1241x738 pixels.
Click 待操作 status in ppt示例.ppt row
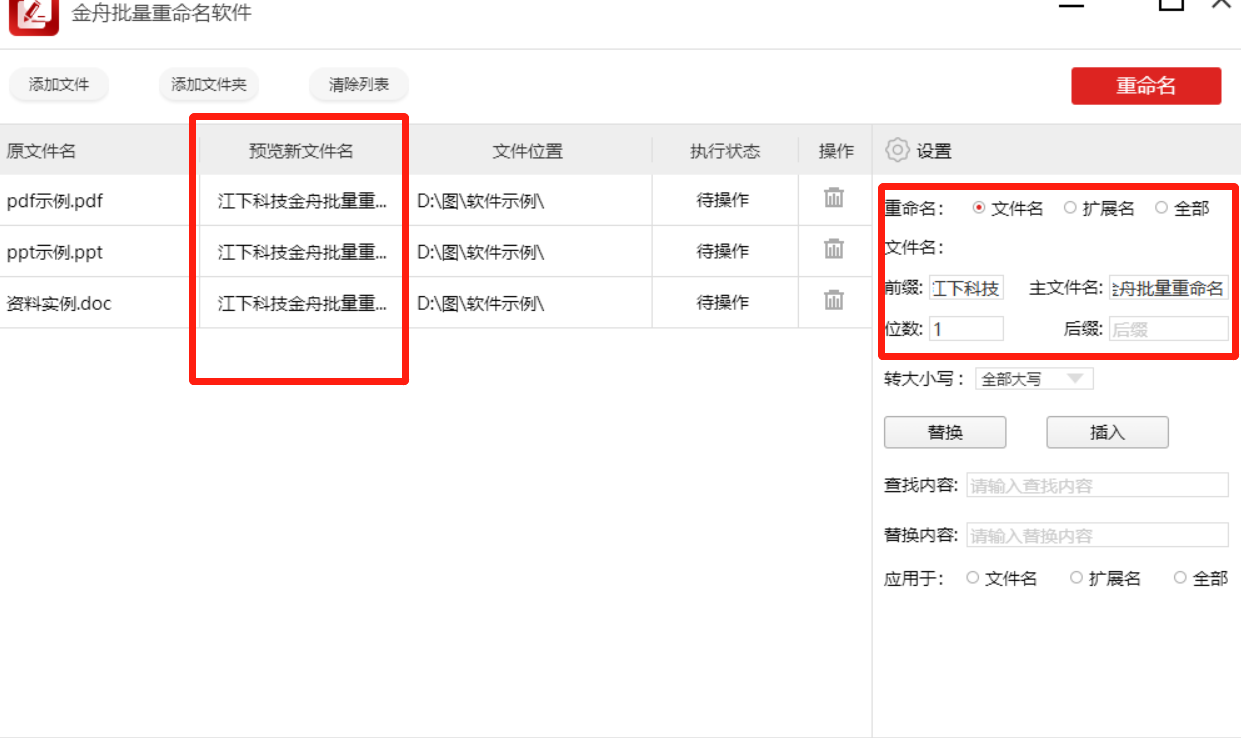pyautogui.click(x=723, y=252)
